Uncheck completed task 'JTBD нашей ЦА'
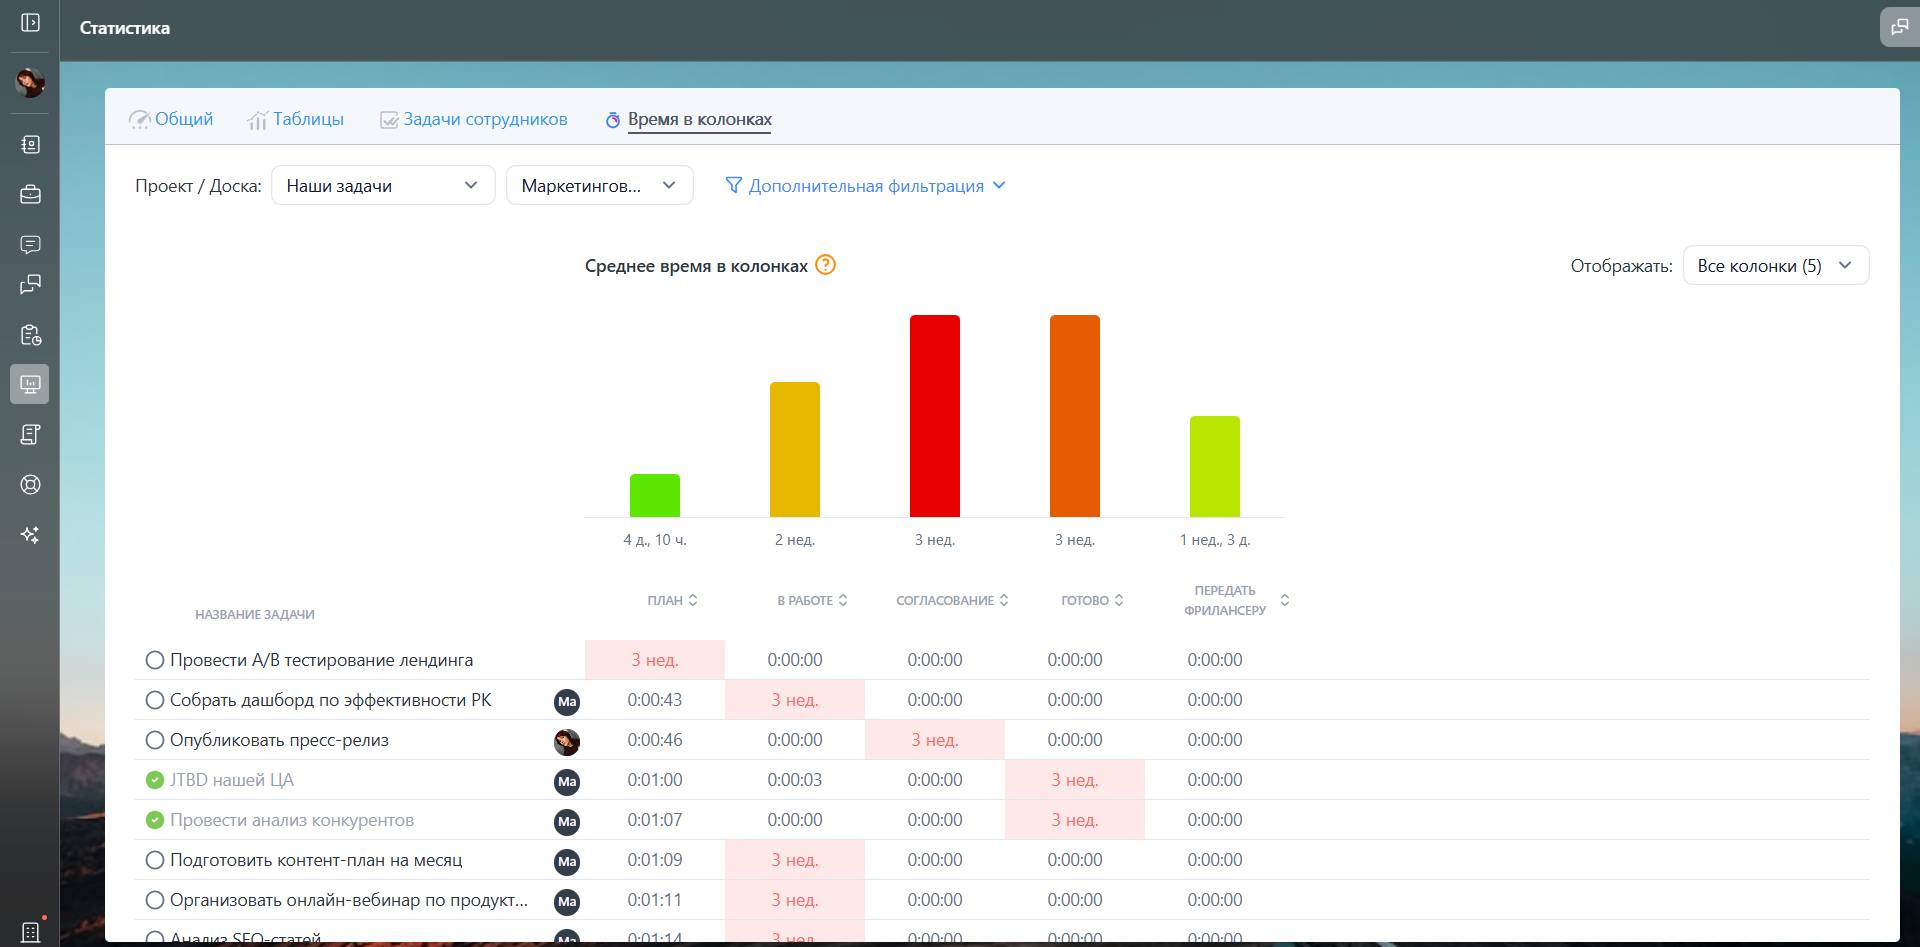The width and height of the screenshot is (1920, 947). click(x=155, y=780)
